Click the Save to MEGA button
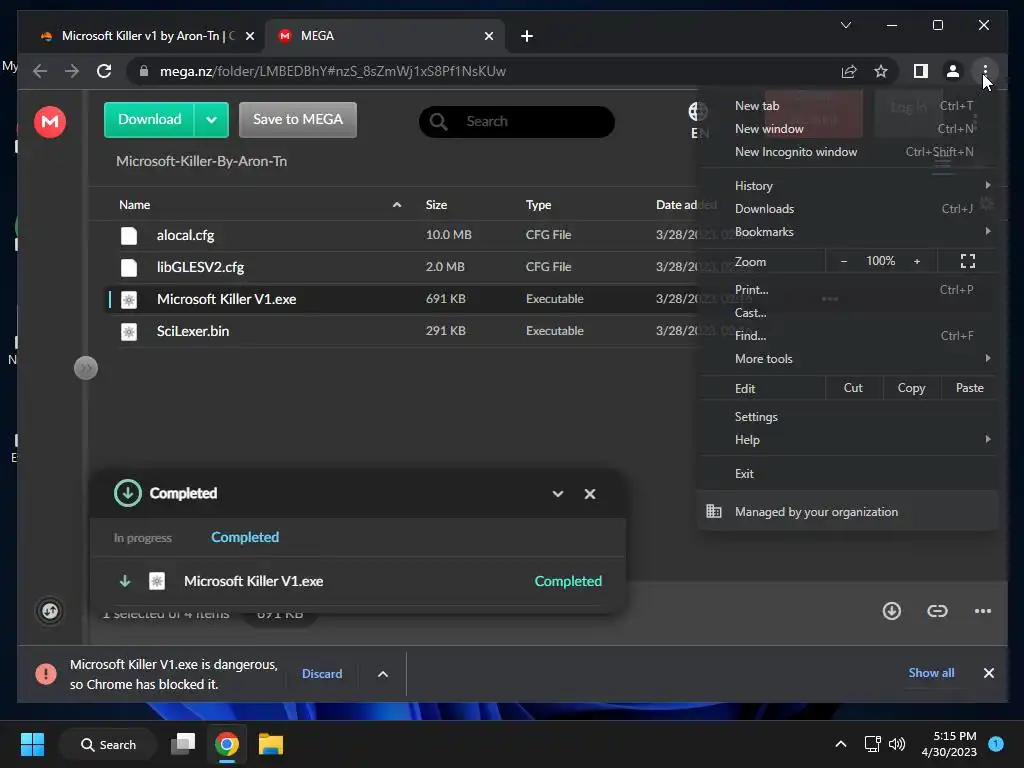The width and height of the screenshot is (1024, 768). (x=298, y=120)
